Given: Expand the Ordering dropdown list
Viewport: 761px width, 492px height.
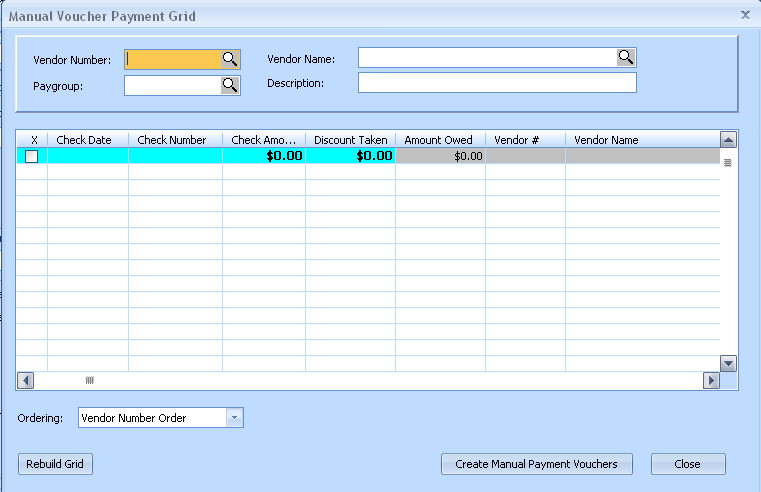Looking at the screenshot, I should (234, 418).
